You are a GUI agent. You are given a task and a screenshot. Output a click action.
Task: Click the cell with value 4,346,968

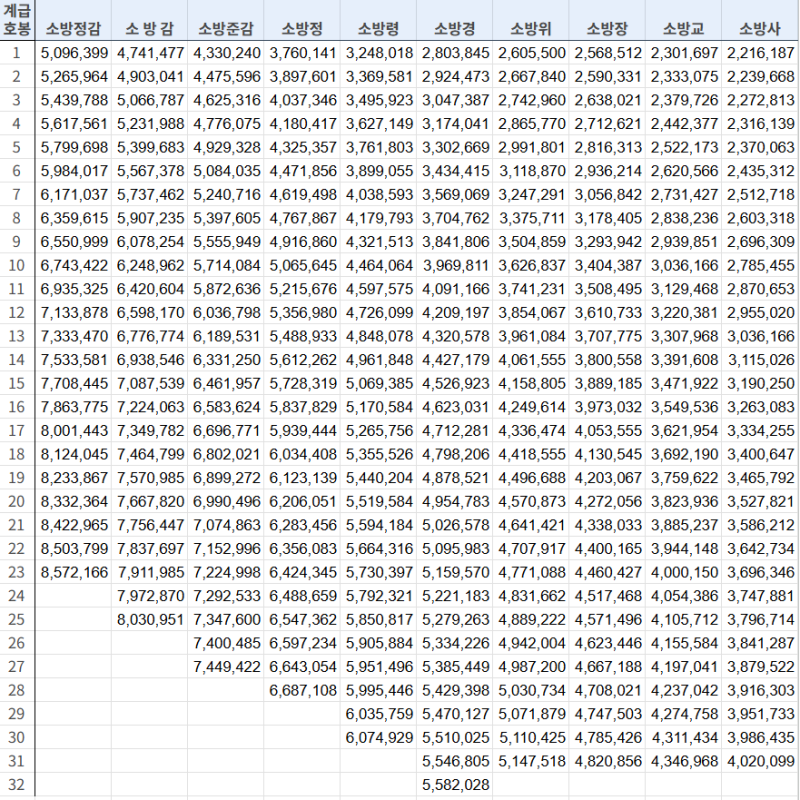[x=684, y=761]
